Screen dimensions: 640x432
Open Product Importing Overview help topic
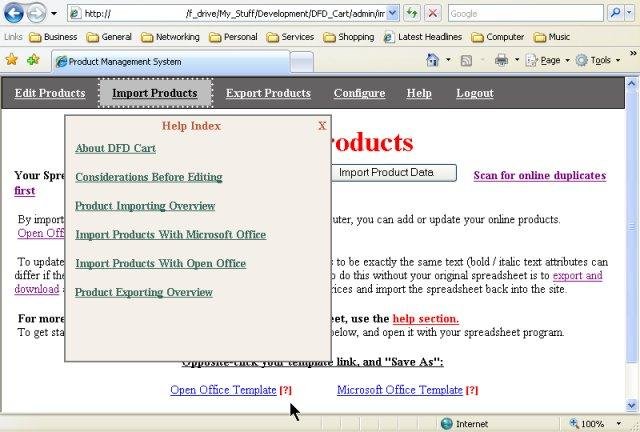[145, 206]
